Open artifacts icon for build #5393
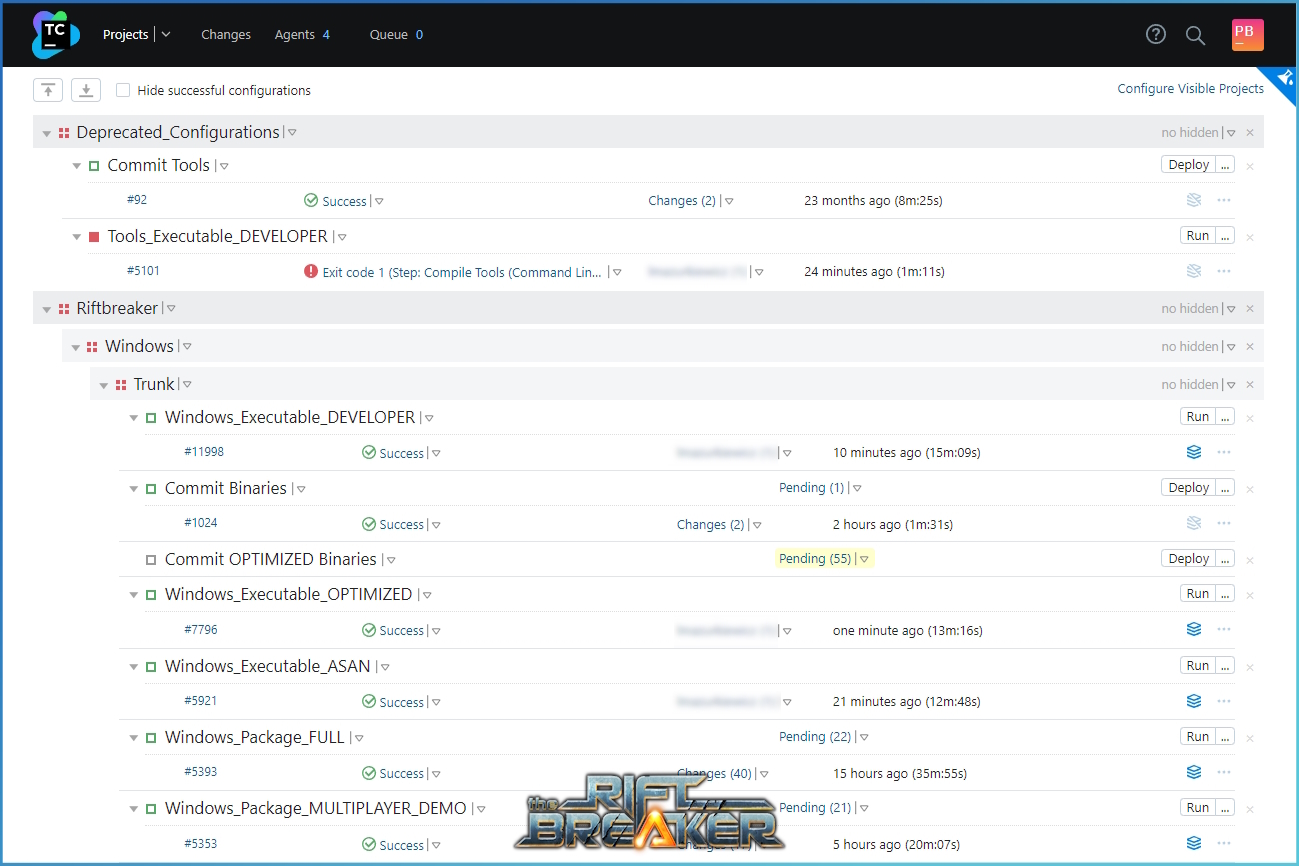The height and width of the screenshot is (866, 1299). pos(1193,772)
